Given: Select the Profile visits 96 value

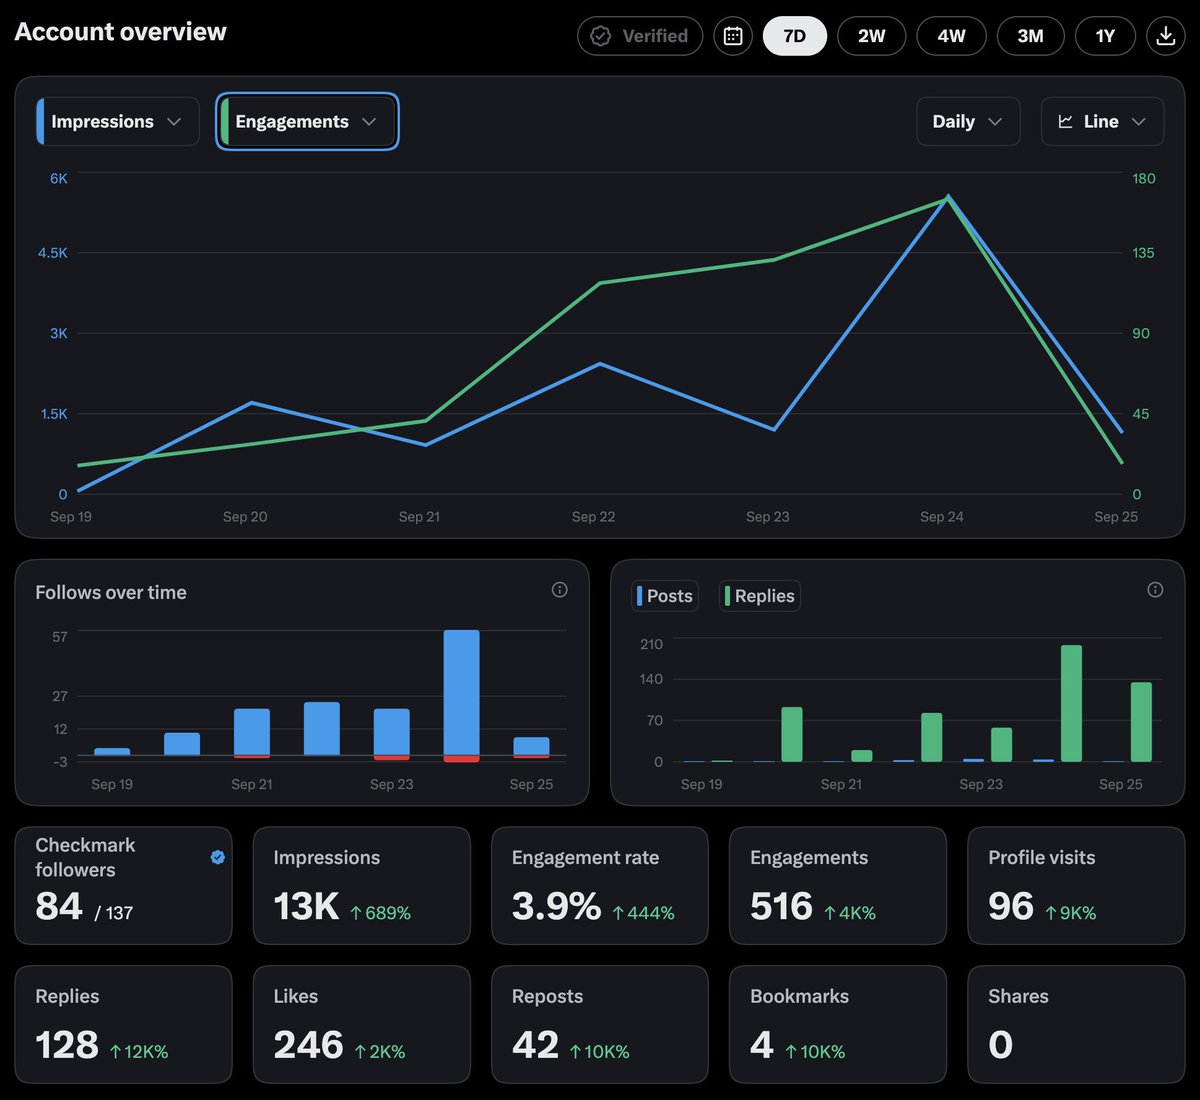Looking at the screenshot, I should [x=1010, y=906].
